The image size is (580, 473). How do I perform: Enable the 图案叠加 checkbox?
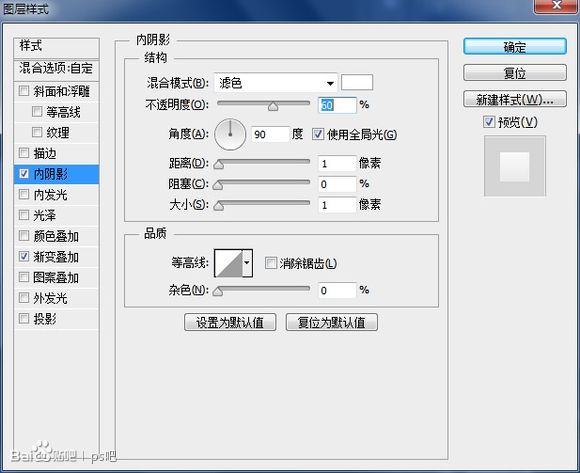click(24, 277)
